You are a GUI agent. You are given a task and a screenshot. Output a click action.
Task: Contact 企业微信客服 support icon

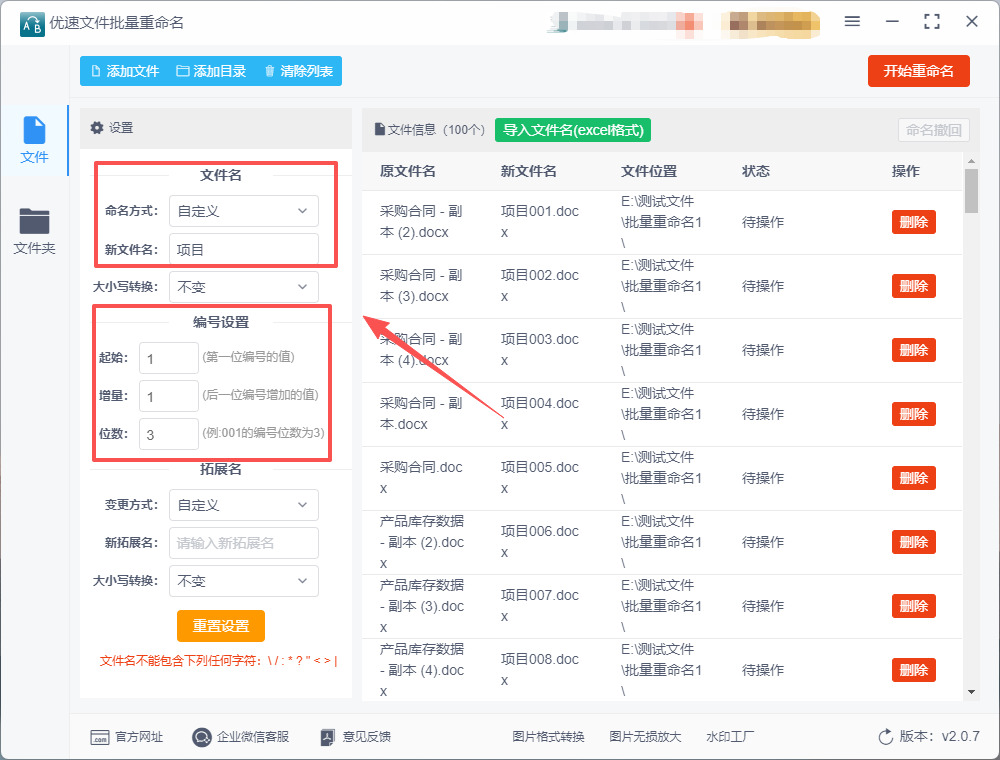[202, 737]
